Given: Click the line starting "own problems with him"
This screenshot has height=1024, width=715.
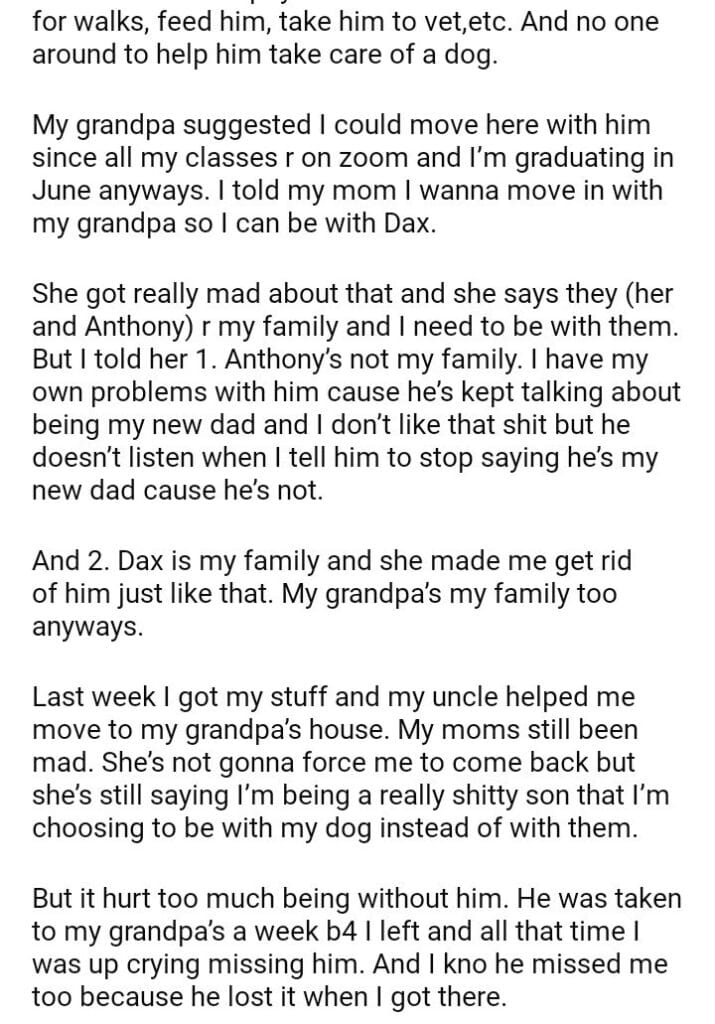Looking at the screenshot, I should (x=356, y=391).
